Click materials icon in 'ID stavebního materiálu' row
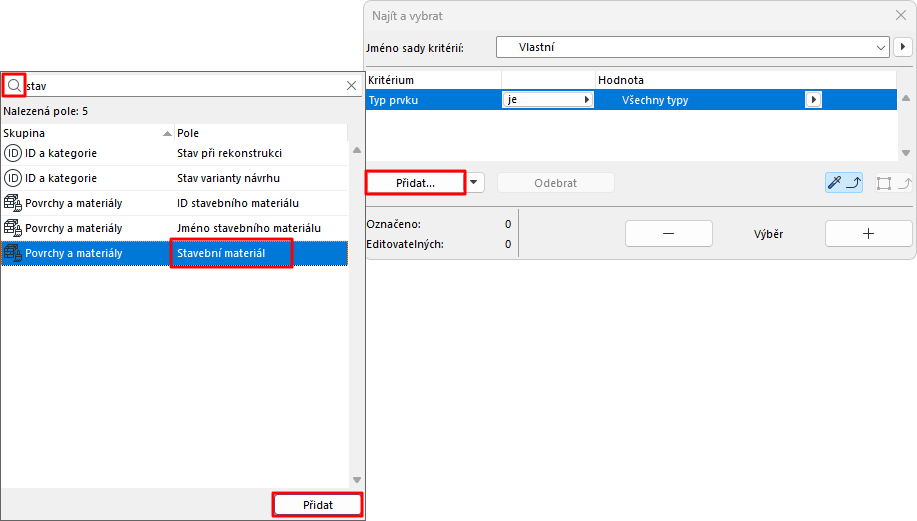This screenshot has width=917, height=521. [13, 203]
